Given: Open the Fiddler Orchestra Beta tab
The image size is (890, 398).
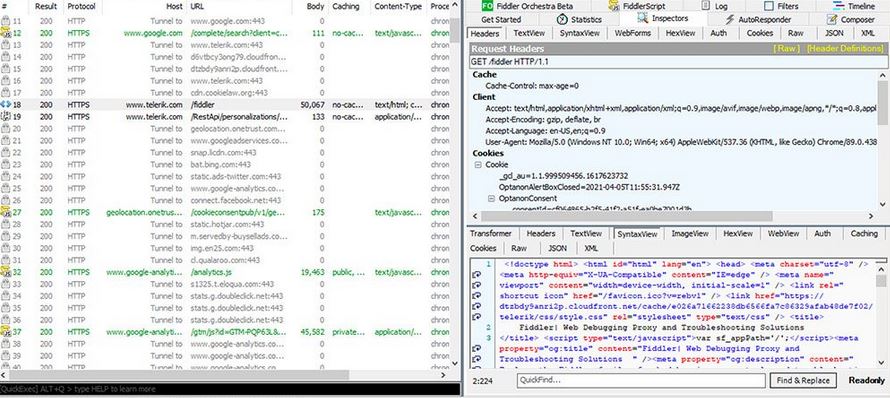Looking at the screenshot, I should tap(527, 6).
